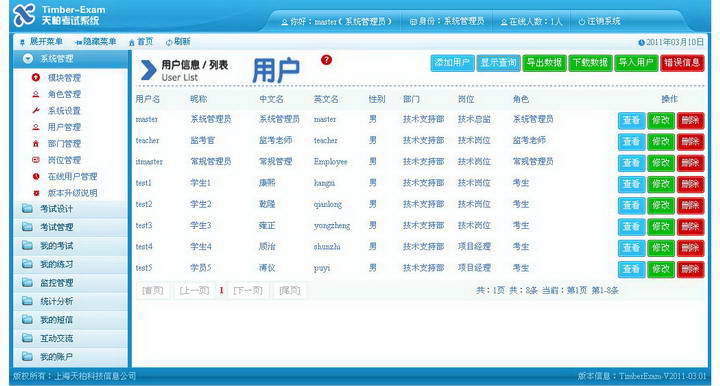Screen dimensions: 720x386
Task: Click the refresh icon beside 刷新
Action: pyautogui.click(x=169, y=42)
